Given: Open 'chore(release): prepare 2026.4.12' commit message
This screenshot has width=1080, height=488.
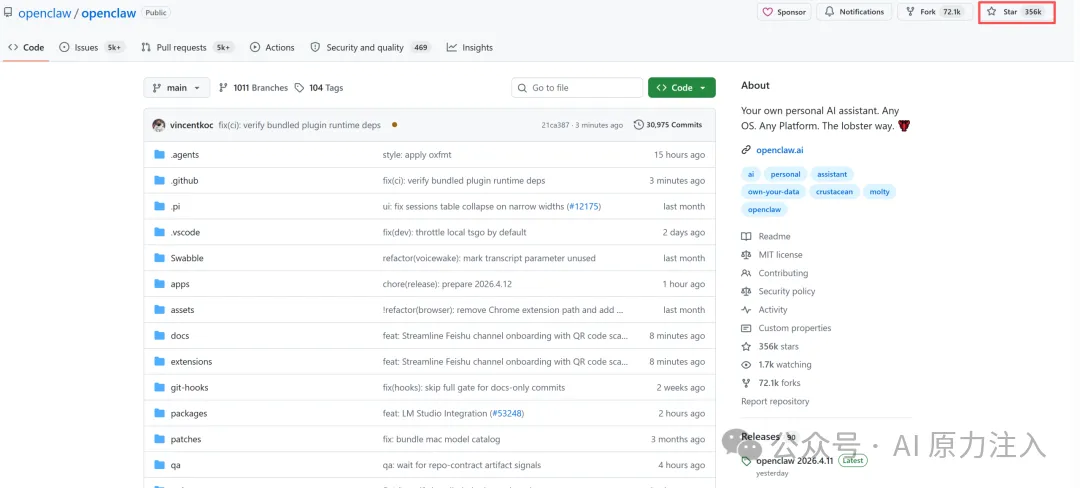Looking at the screenshot, I should click(x=446, y=284).
